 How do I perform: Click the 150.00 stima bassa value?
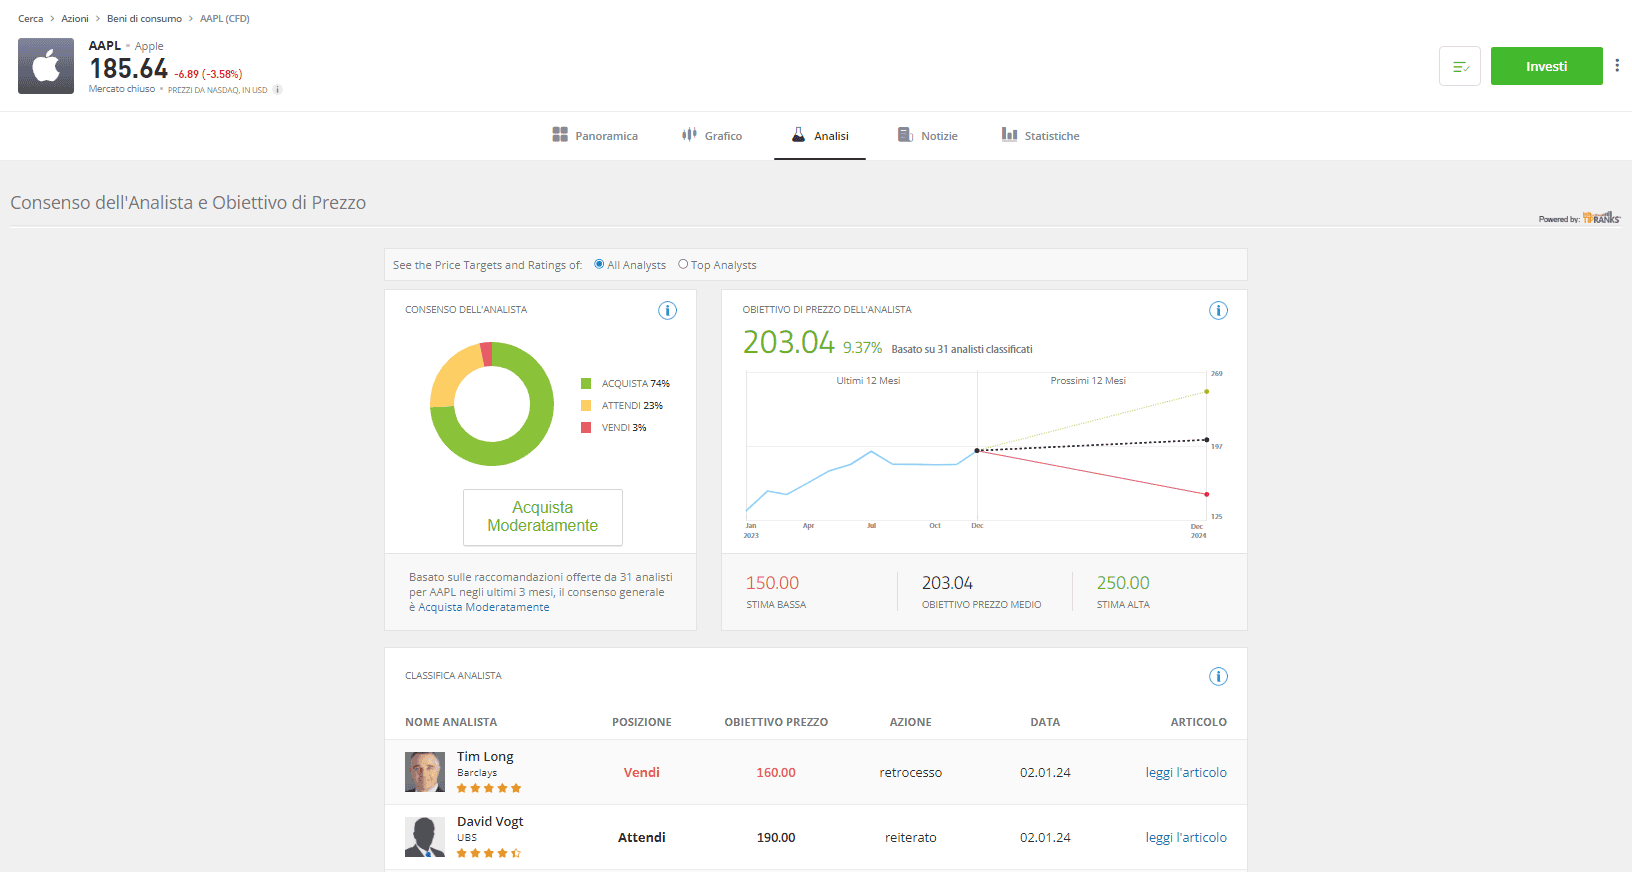pos(772,583)
